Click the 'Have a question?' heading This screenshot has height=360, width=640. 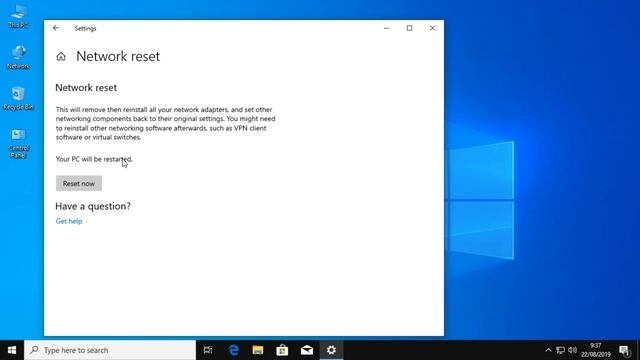[x=93, y=207]
